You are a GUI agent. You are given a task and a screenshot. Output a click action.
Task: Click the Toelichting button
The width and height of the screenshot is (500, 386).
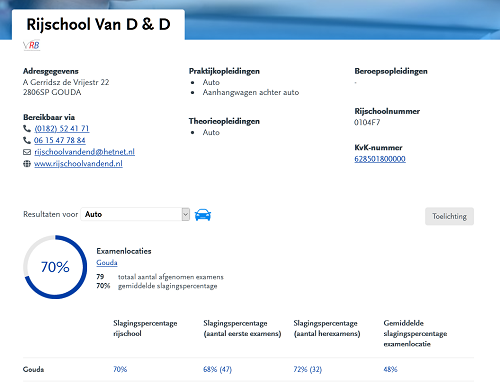tap(449, 216)
